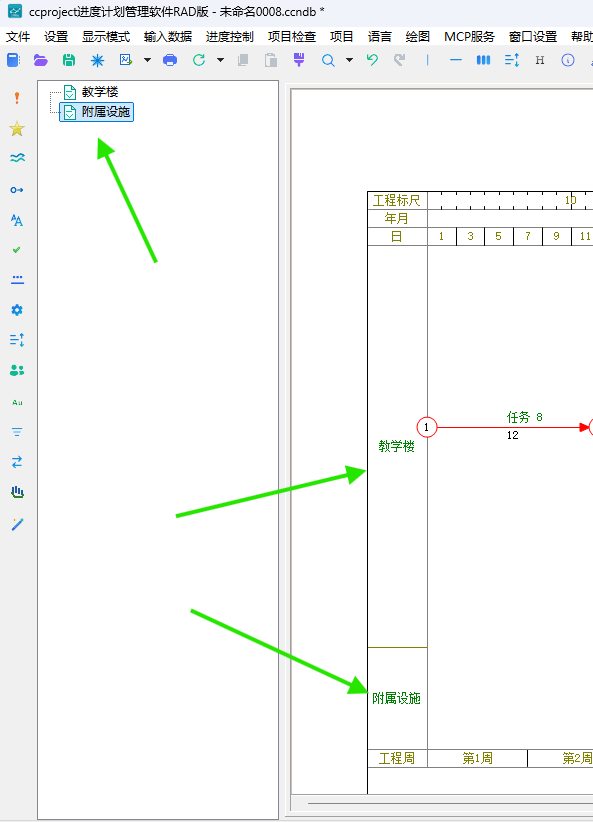Click the font size sidebar icon

(17, 220)
